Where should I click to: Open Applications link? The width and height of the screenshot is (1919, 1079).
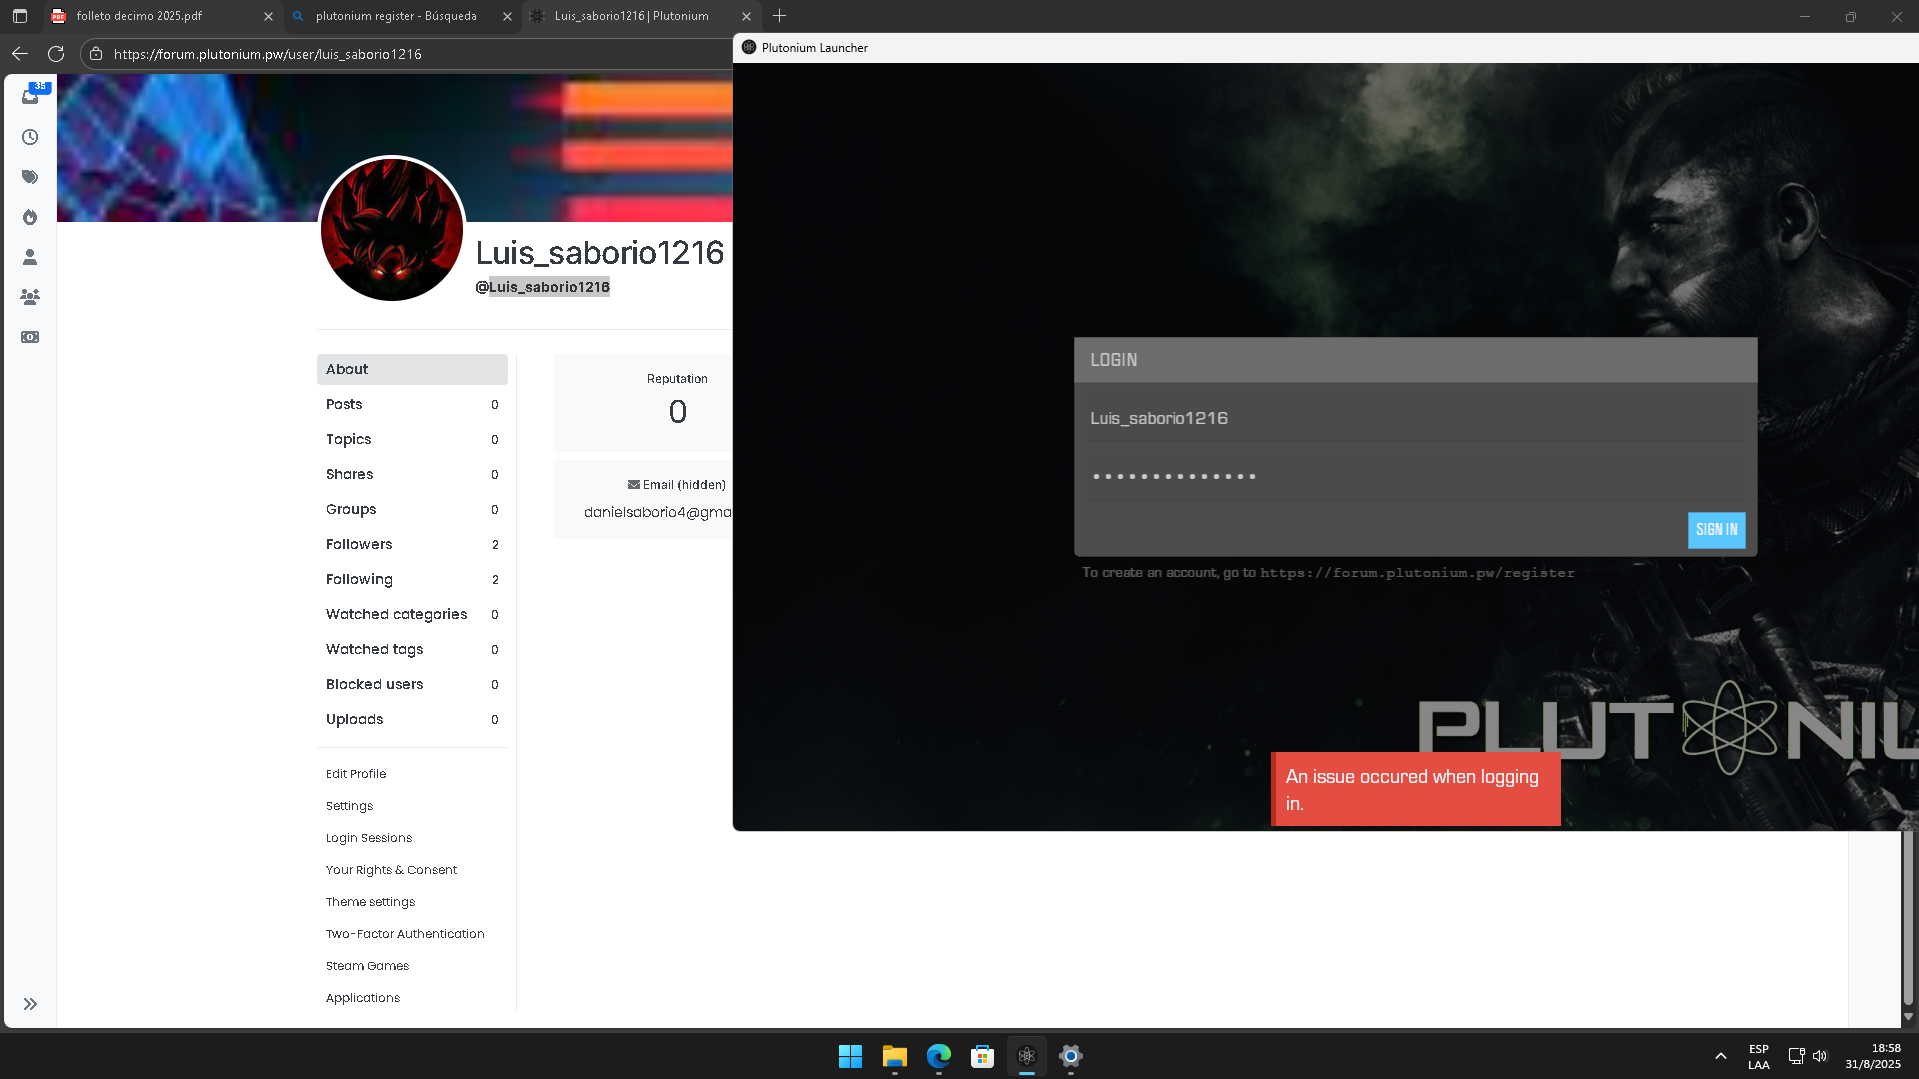click(x=363, y=998)
